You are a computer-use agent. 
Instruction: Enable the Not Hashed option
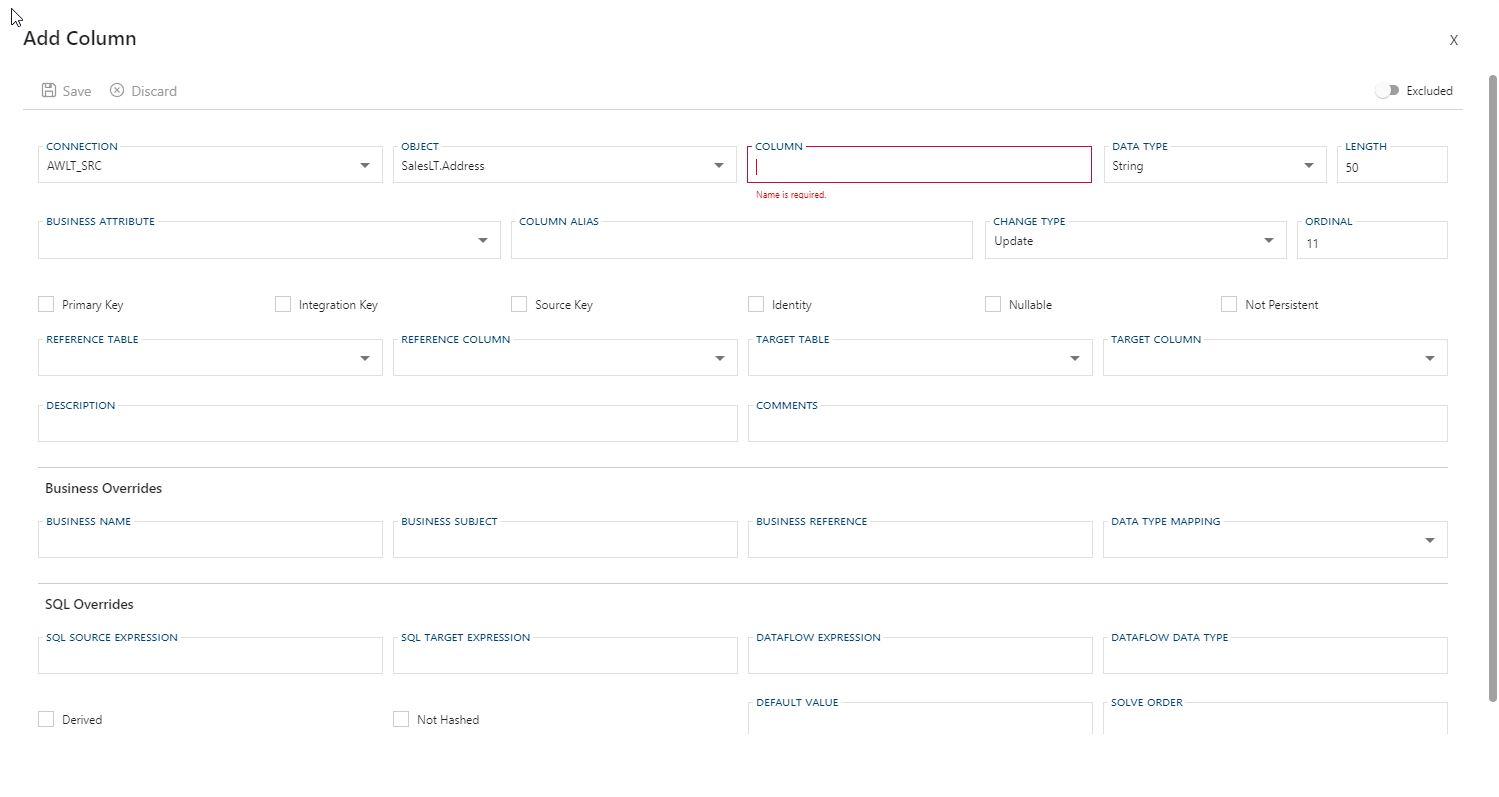pos(401,718)
